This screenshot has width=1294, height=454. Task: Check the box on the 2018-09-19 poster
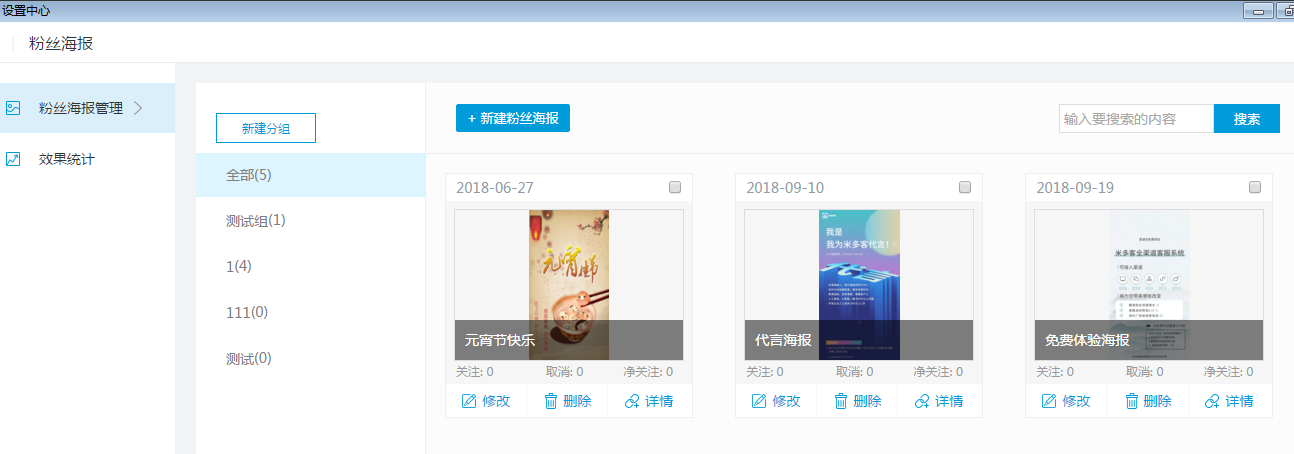(x=1255, y=187)
